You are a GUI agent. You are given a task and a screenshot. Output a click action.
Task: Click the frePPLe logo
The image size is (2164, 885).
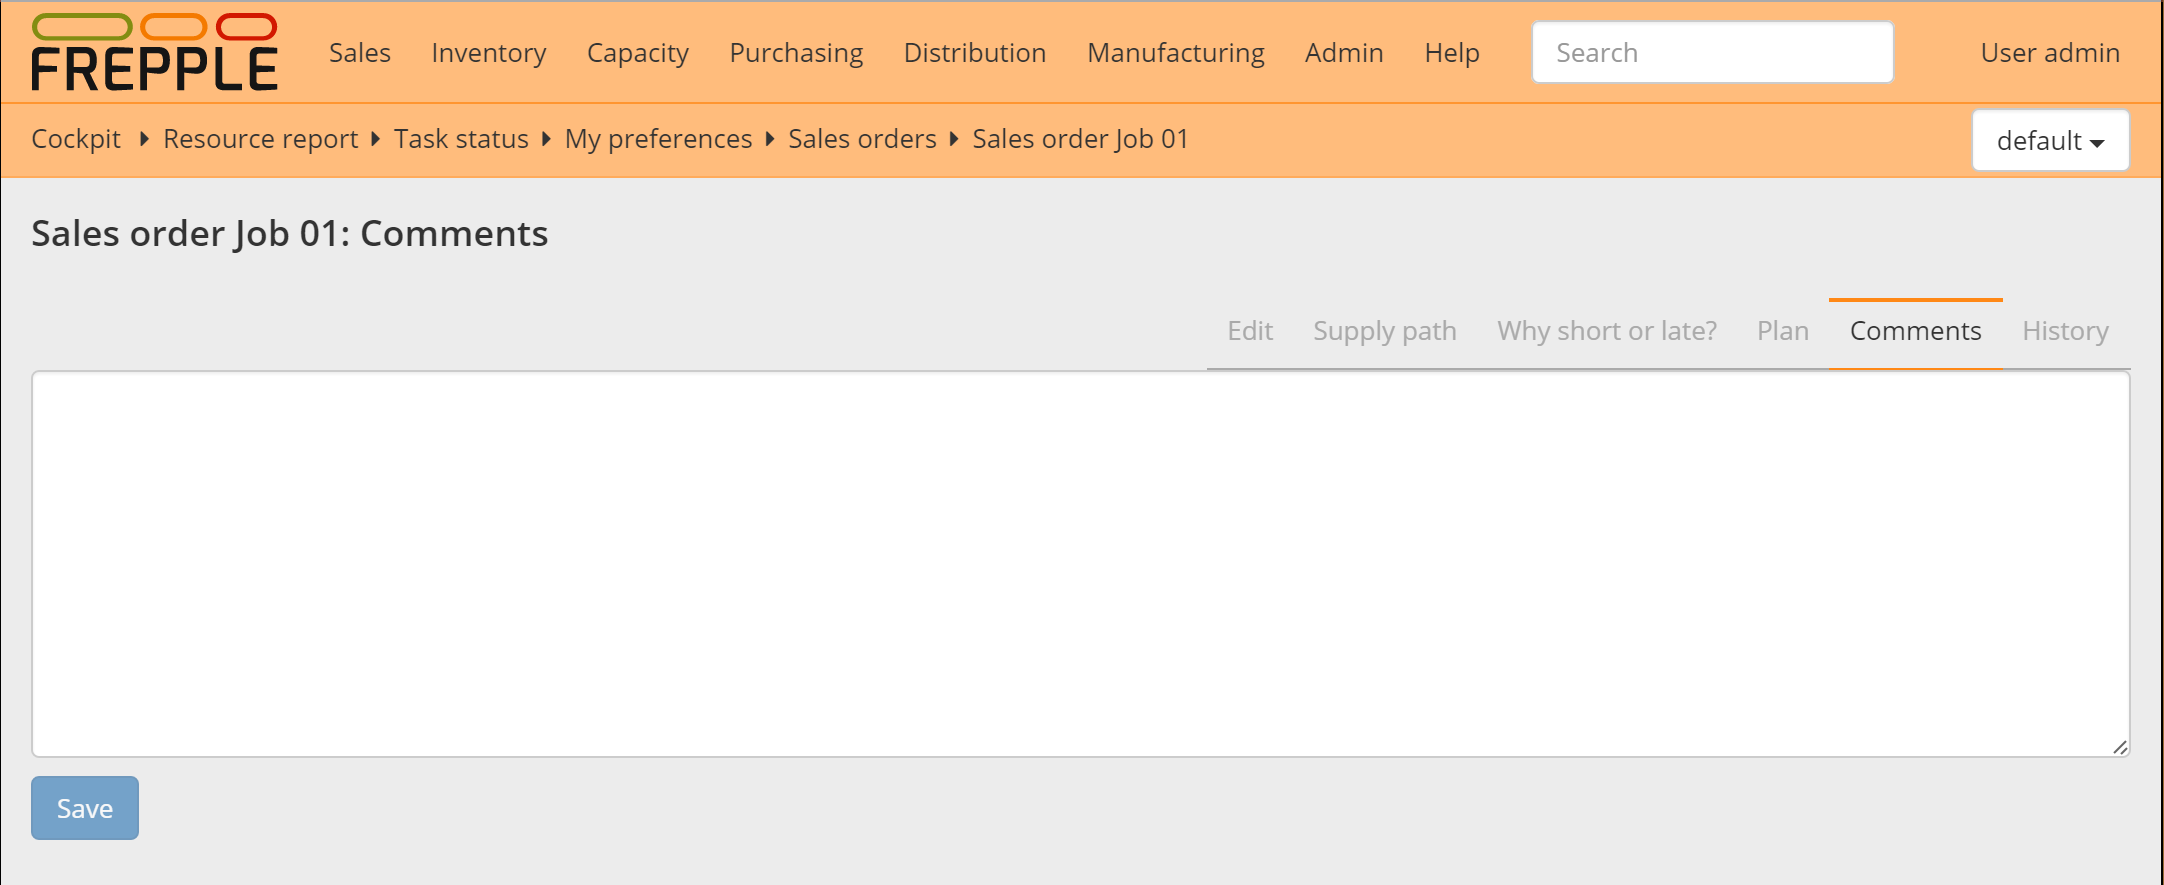click(x=154, y=53)
